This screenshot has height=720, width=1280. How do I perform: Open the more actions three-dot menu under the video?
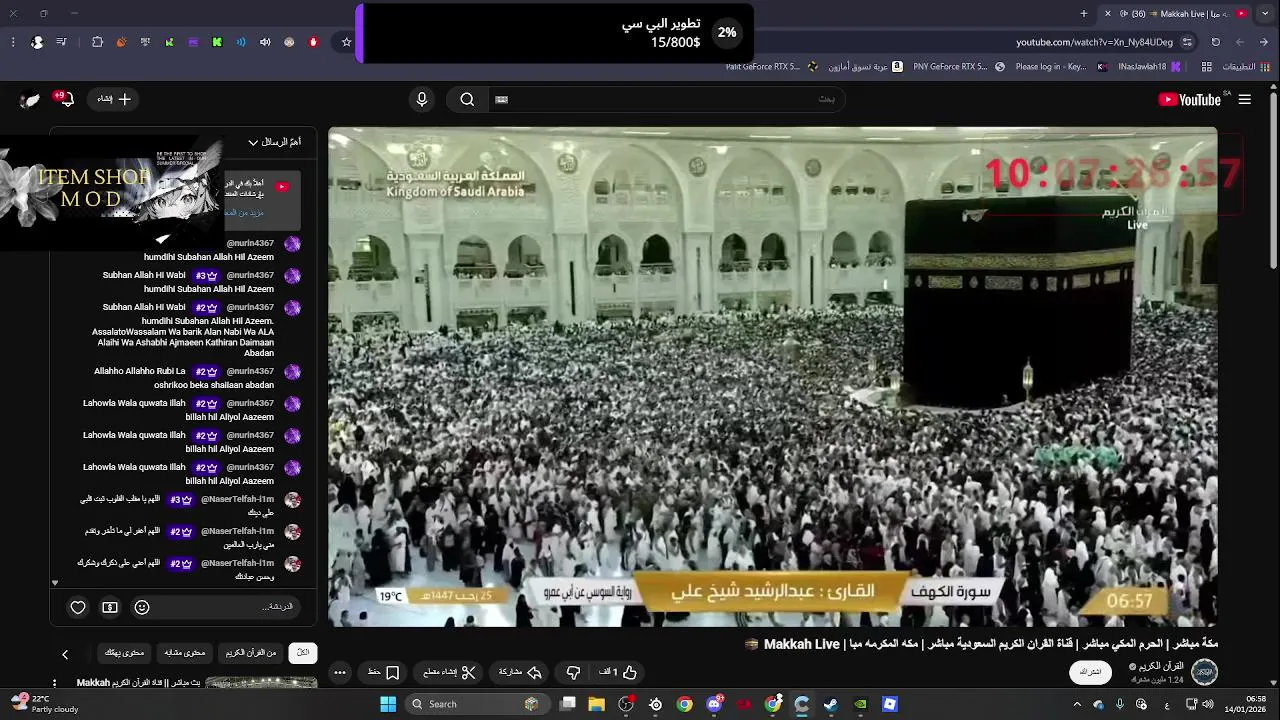coord(340,672)
